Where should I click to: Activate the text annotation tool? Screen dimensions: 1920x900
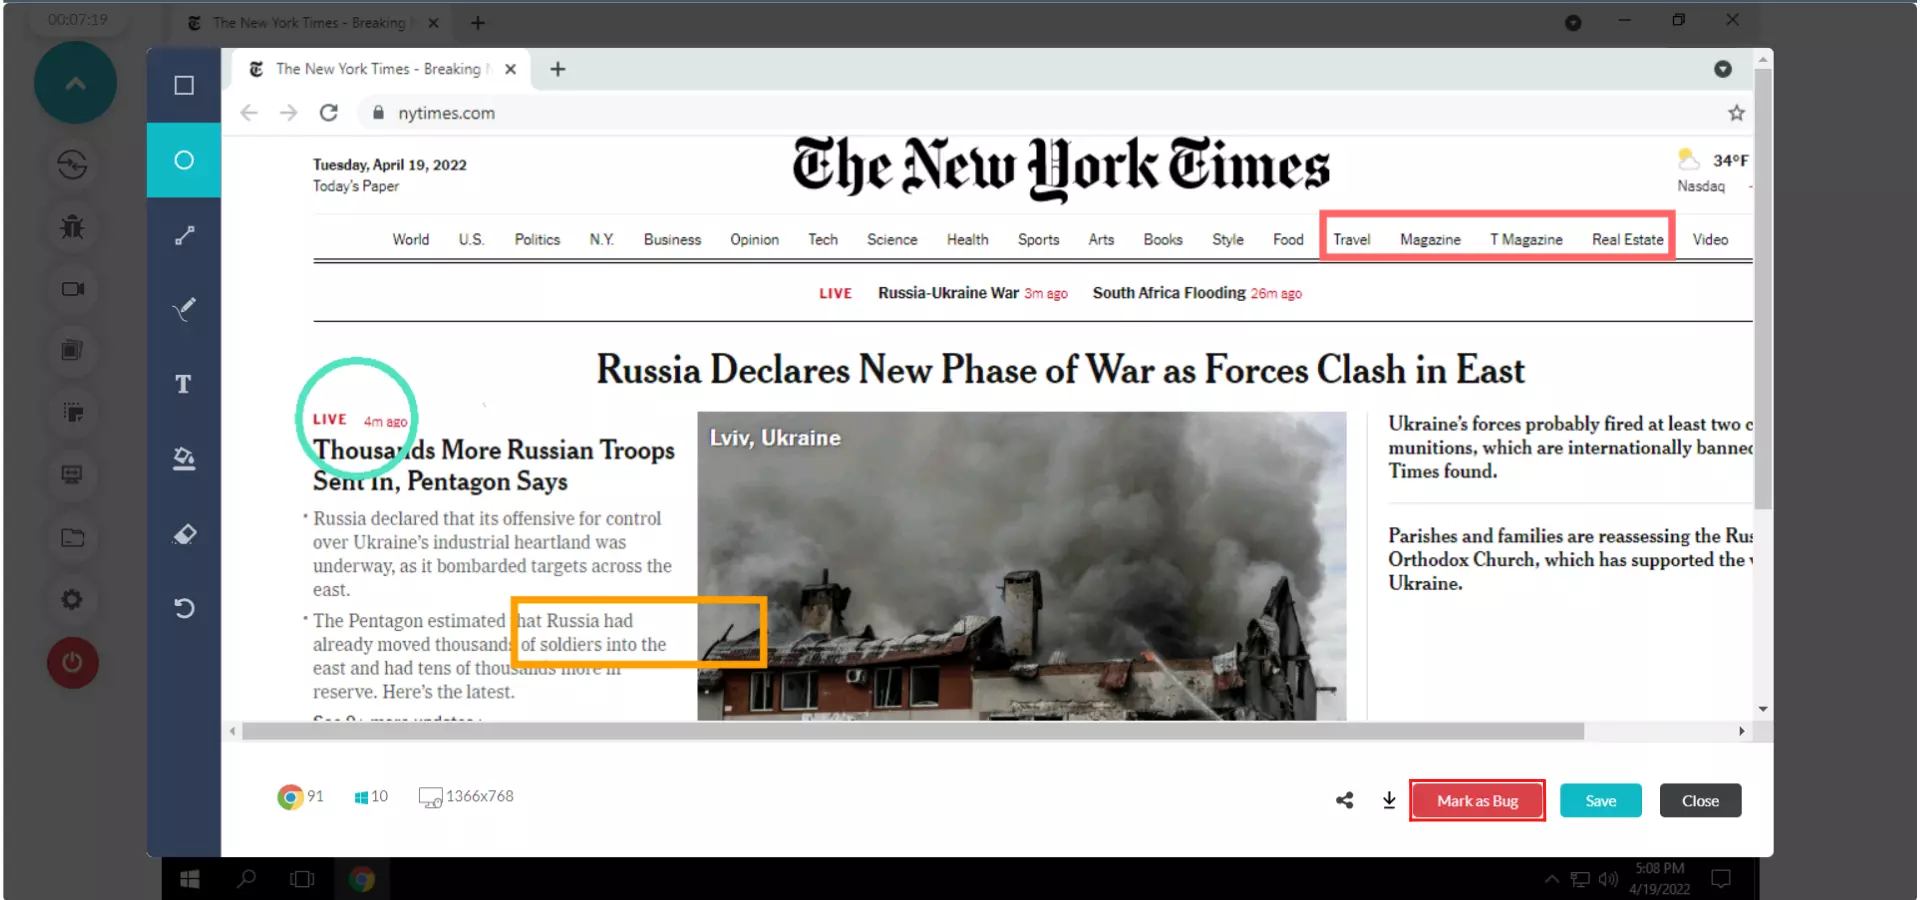point(183,384)
